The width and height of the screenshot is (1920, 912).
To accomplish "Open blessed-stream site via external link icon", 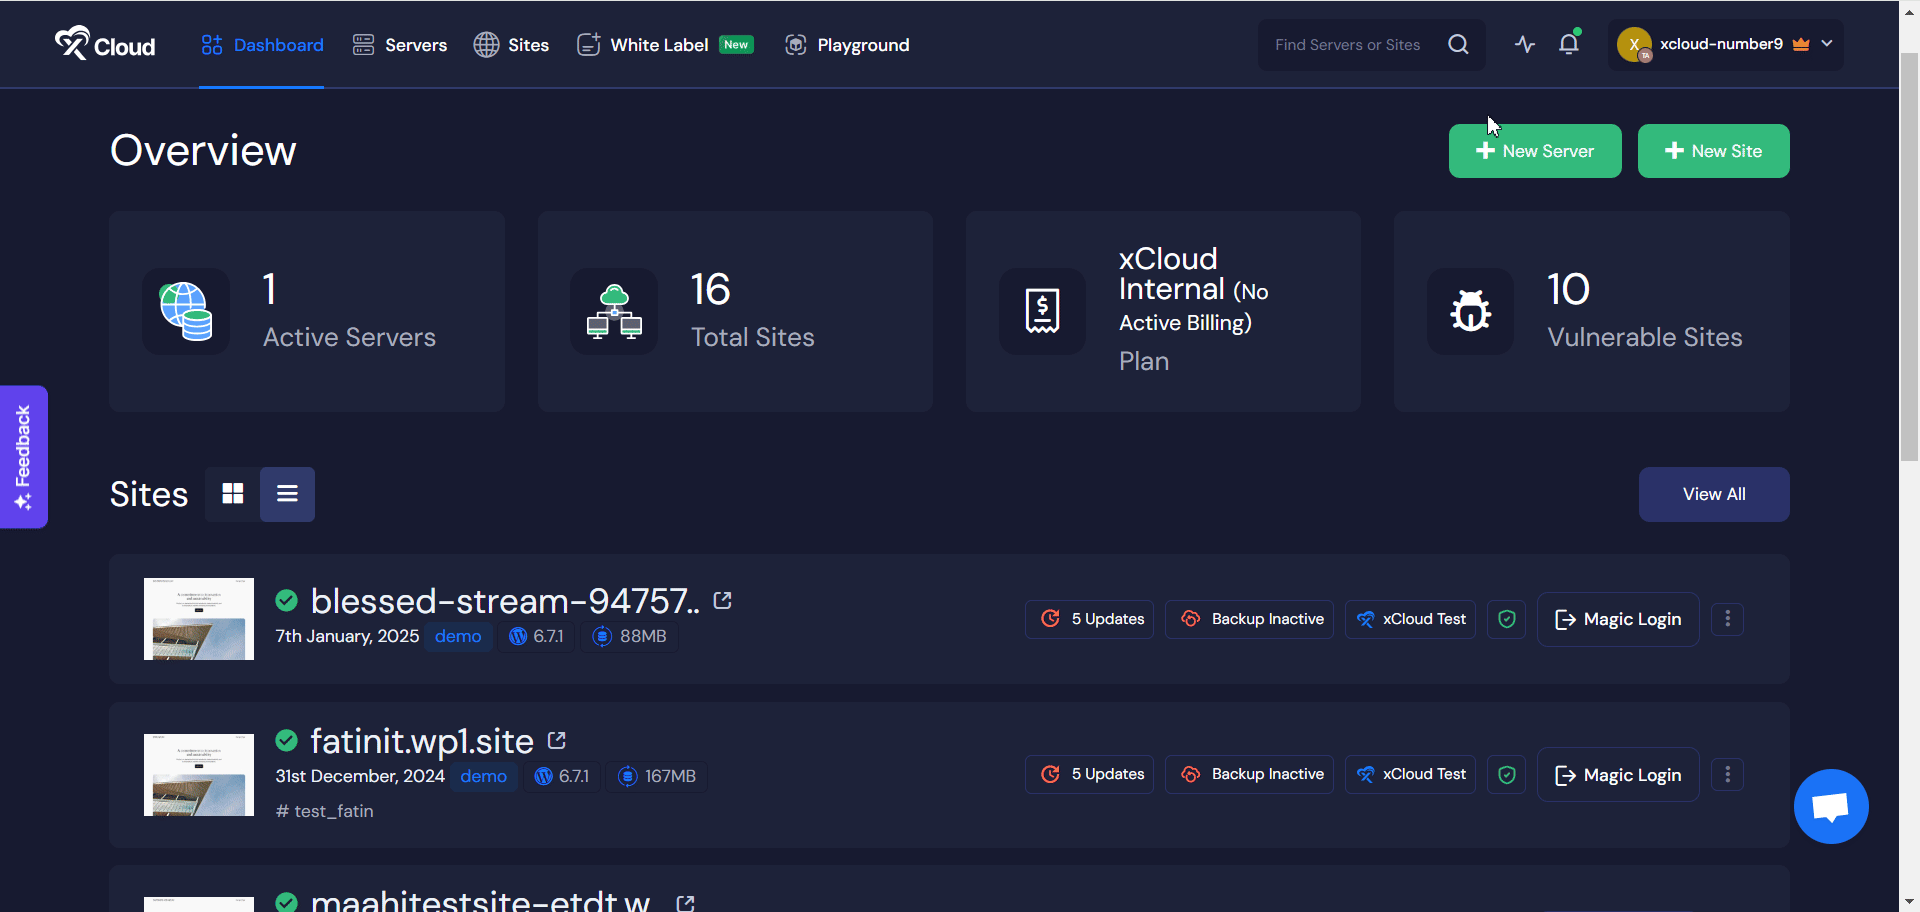I will pos(723,600).
